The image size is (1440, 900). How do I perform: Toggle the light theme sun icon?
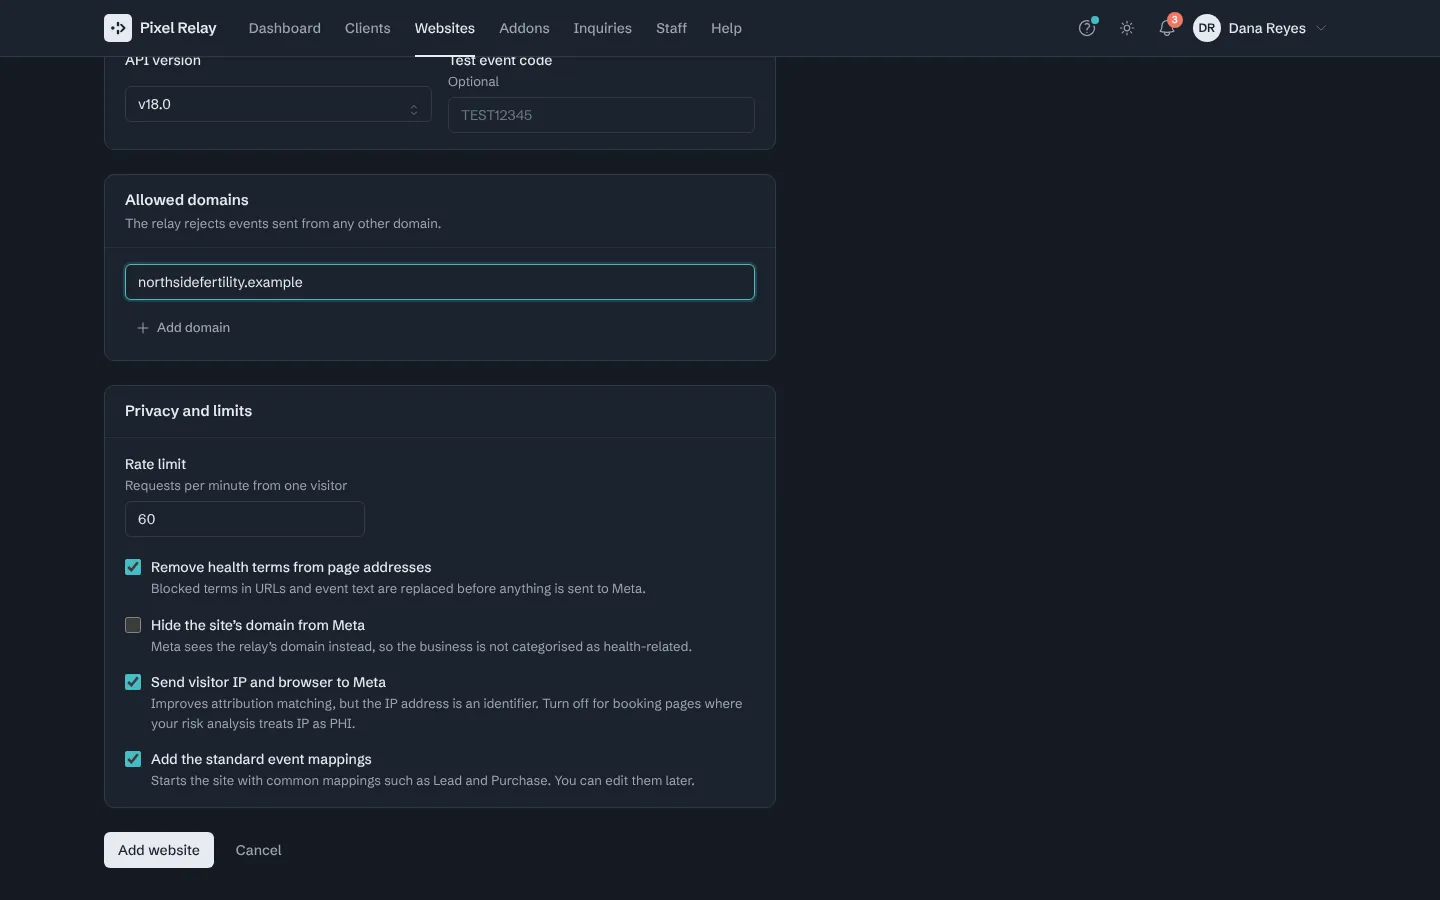pyautogui.click(x=1127, y=28)
